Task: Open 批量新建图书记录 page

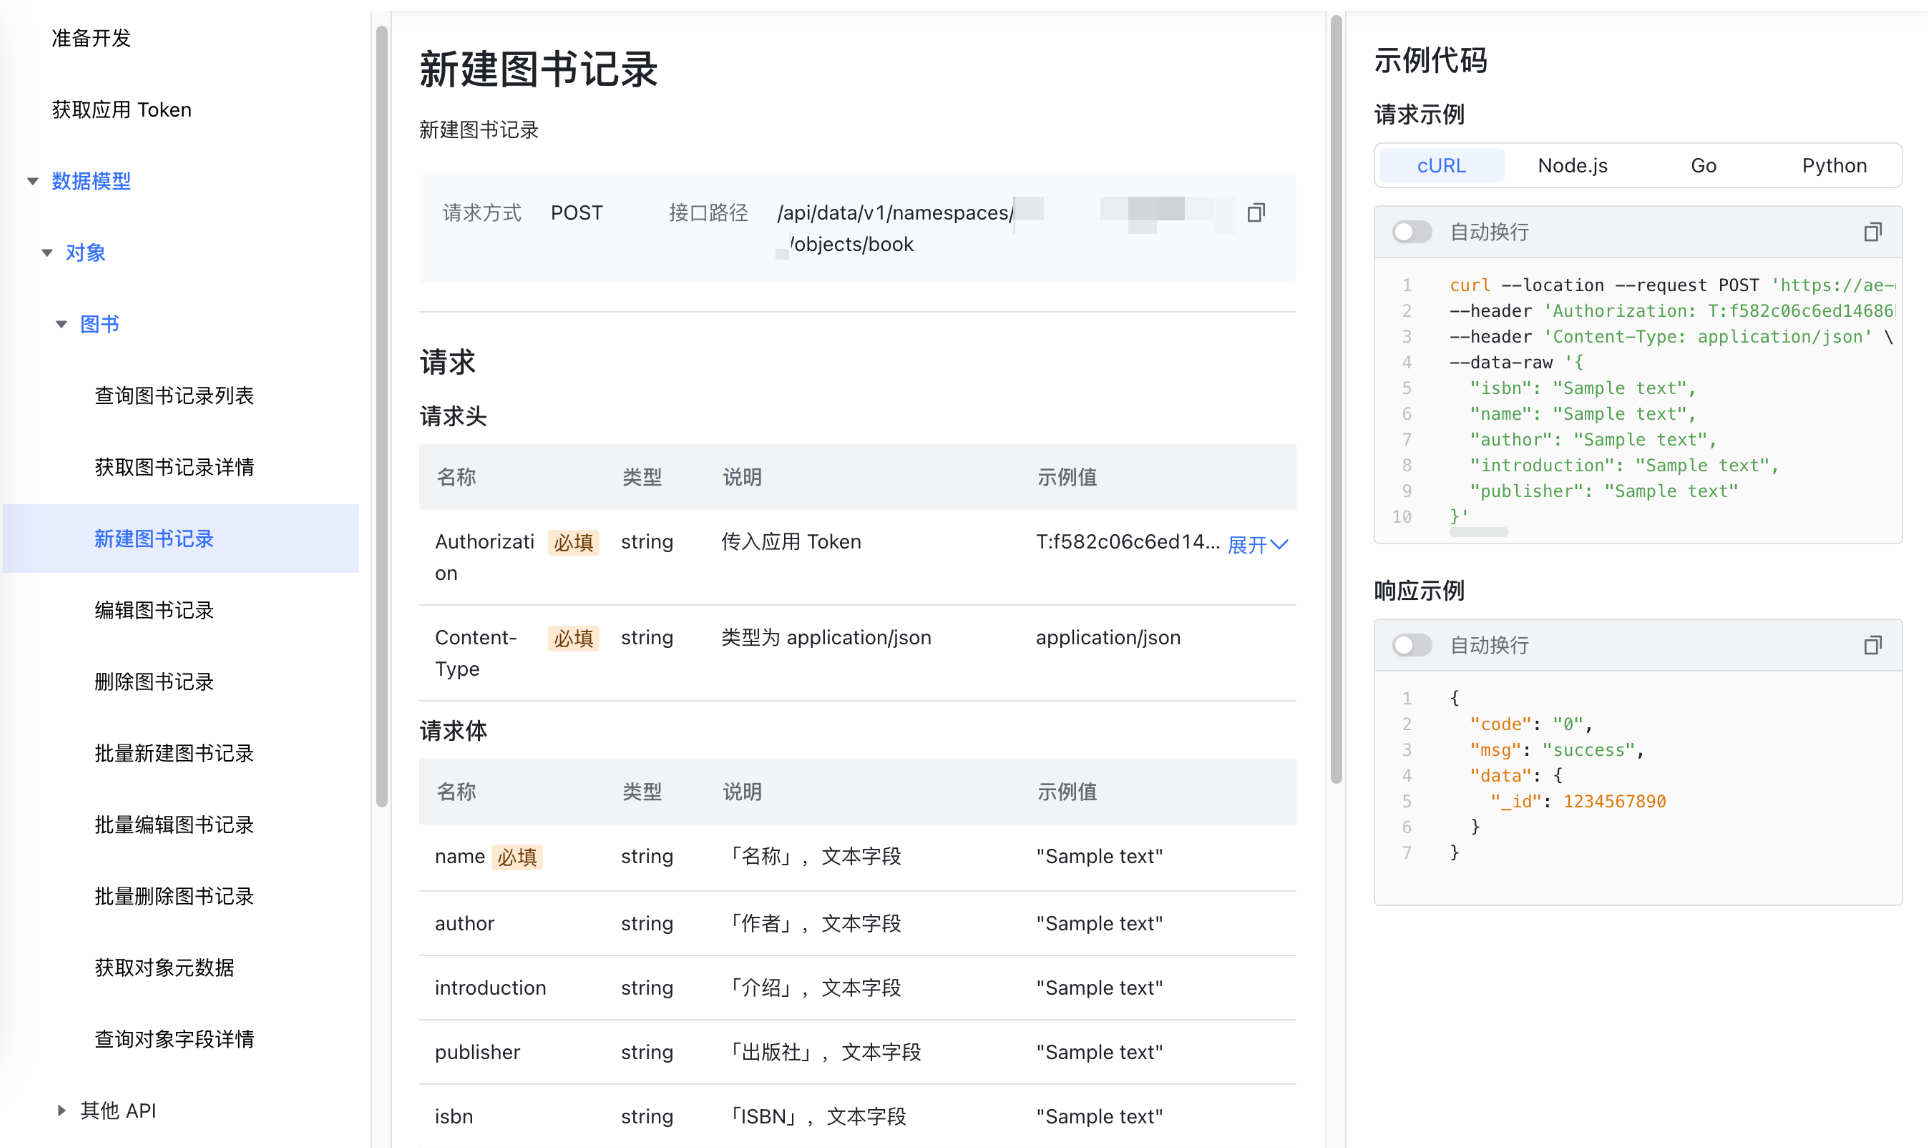Action: [174, 753]
